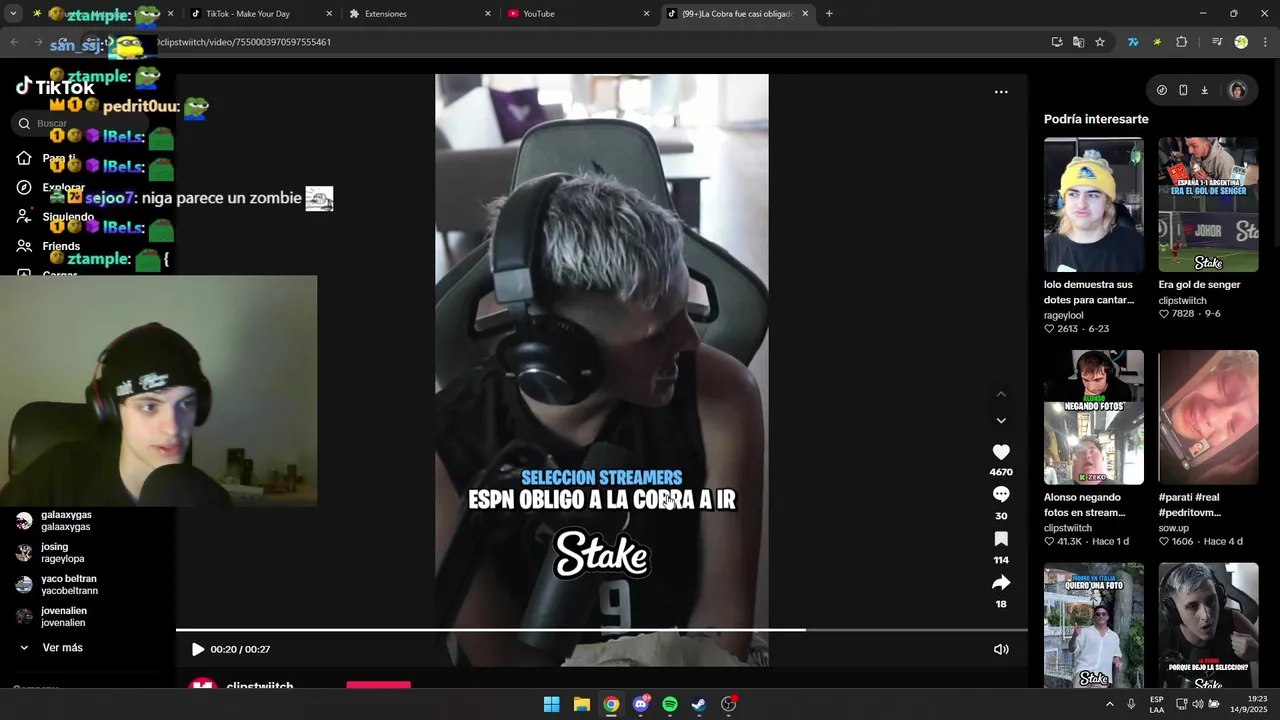Click the install app icon in address bar
The width and height of the screenshot is (1280, 720).
click(1057, 42)
